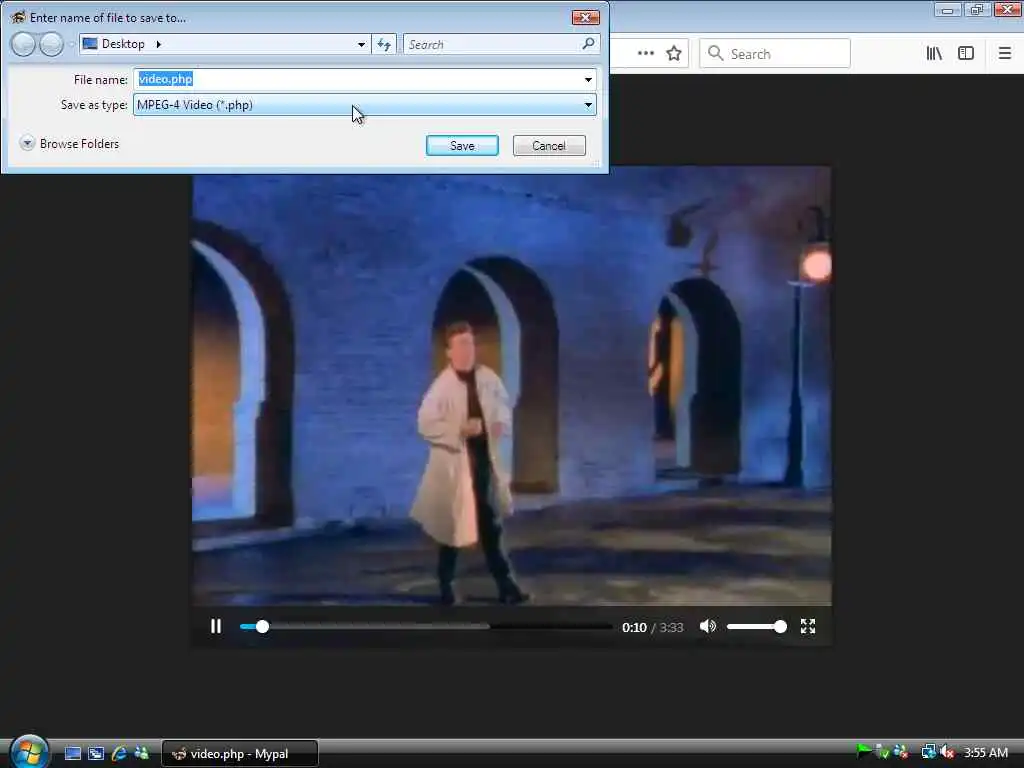This screenshot has width=1024, height=768.
Task: Open the page actions three-dot menu
Action: pyautogui.click(x=645, y=54)
